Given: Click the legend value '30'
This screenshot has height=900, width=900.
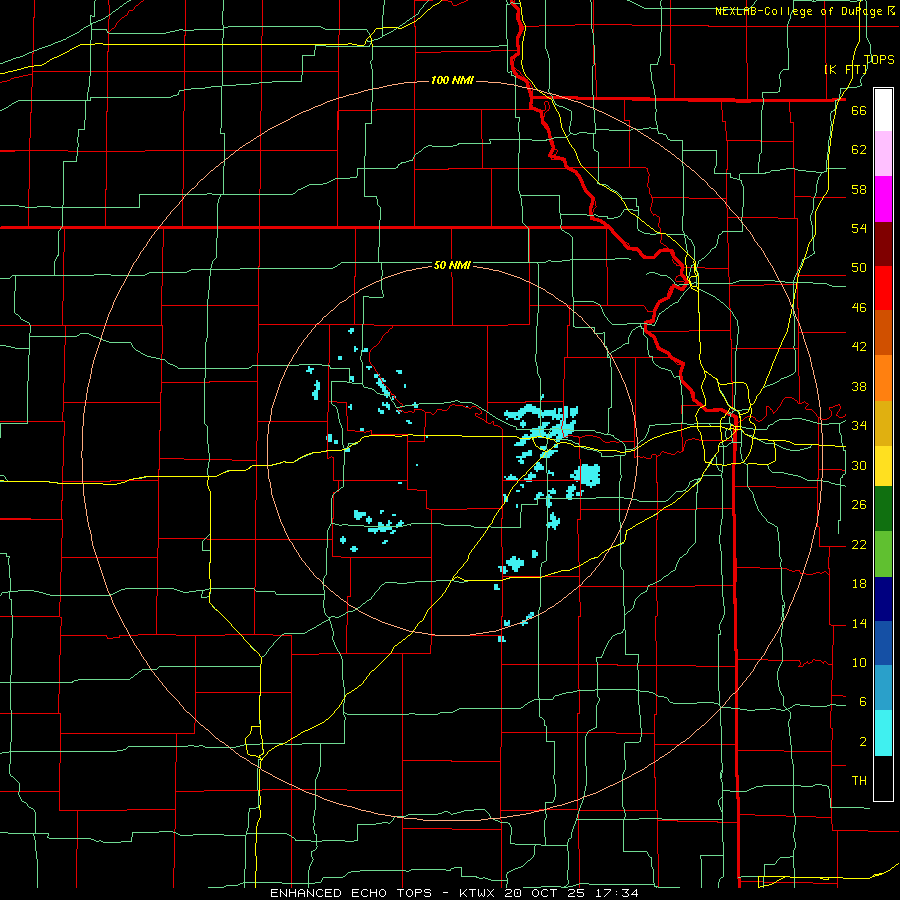Looking at the screenshot, I should (859, 465).
